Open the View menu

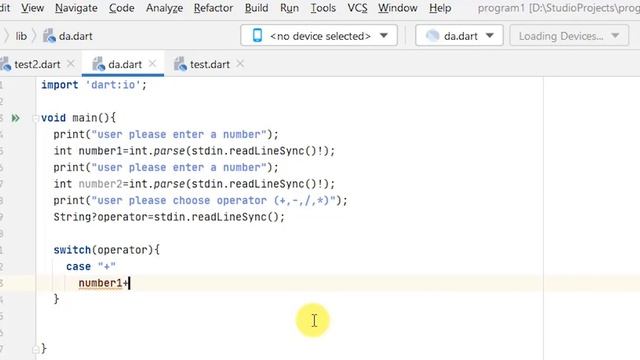(x=32, y=8)
